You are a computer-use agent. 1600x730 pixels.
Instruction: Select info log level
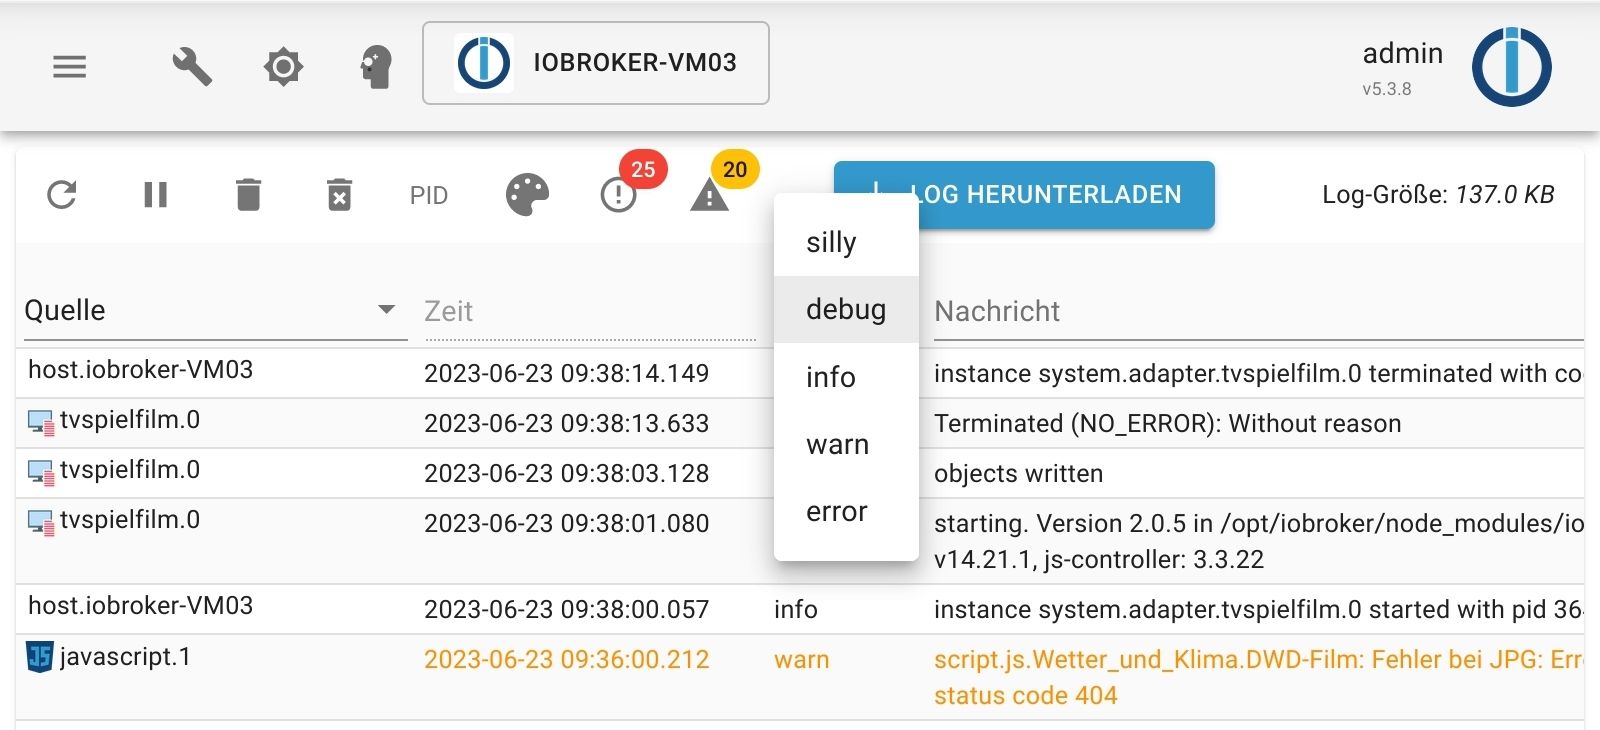coord(846,377)
